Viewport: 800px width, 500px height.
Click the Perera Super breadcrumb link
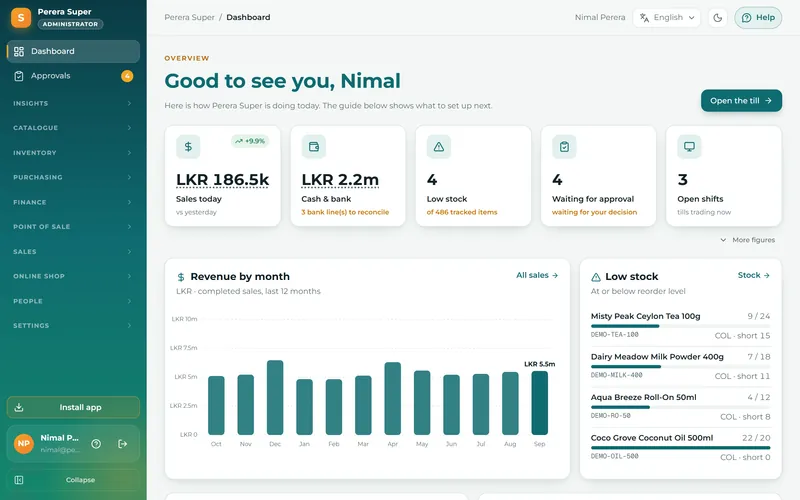click(189, 17)
